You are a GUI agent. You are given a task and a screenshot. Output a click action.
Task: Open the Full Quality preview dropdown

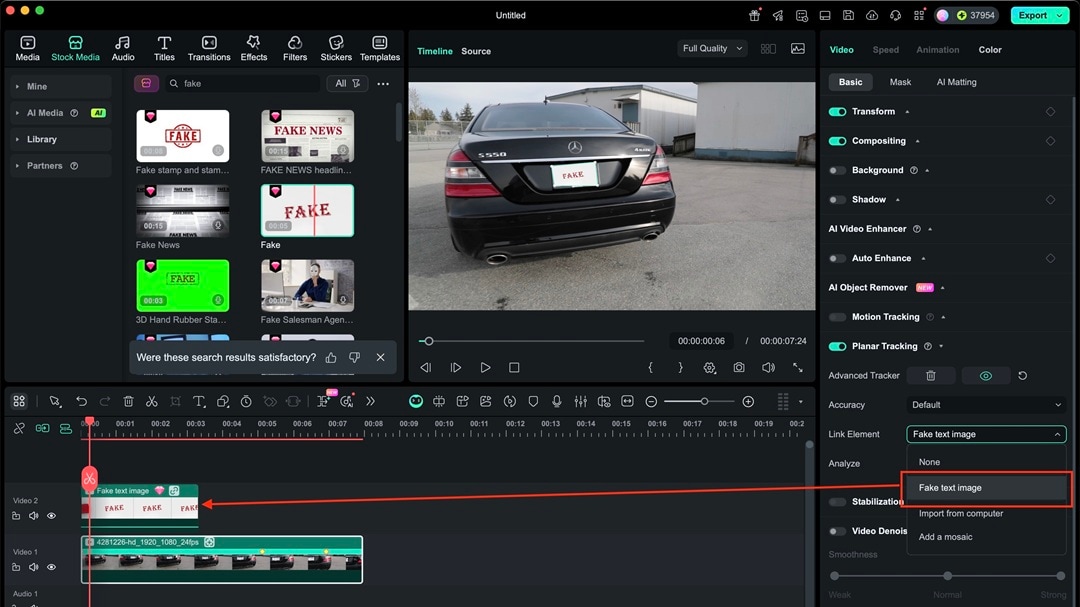[x=712, y=48]
